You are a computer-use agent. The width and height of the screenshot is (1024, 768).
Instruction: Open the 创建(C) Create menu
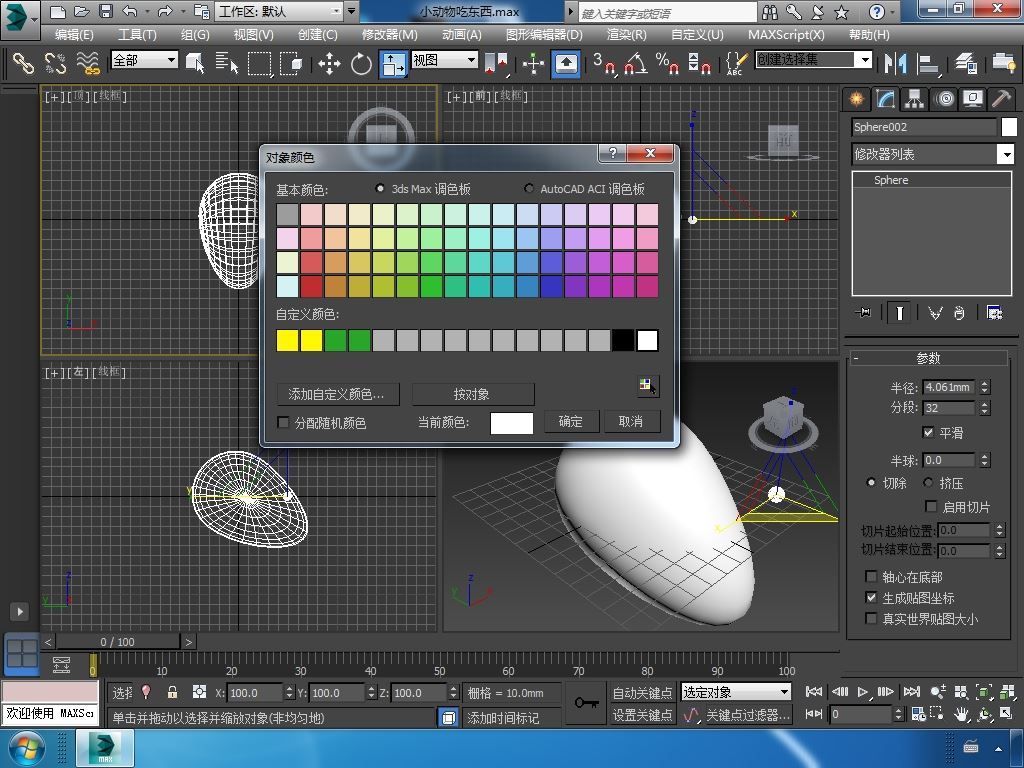(318, 35)
